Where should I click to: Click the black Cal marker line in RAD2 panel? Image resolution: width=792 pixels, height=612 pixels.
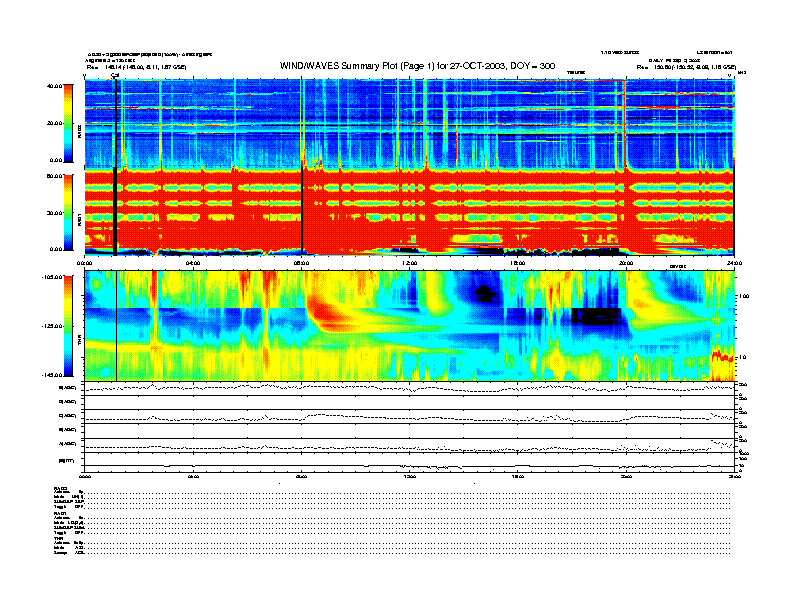coord(116,123)
